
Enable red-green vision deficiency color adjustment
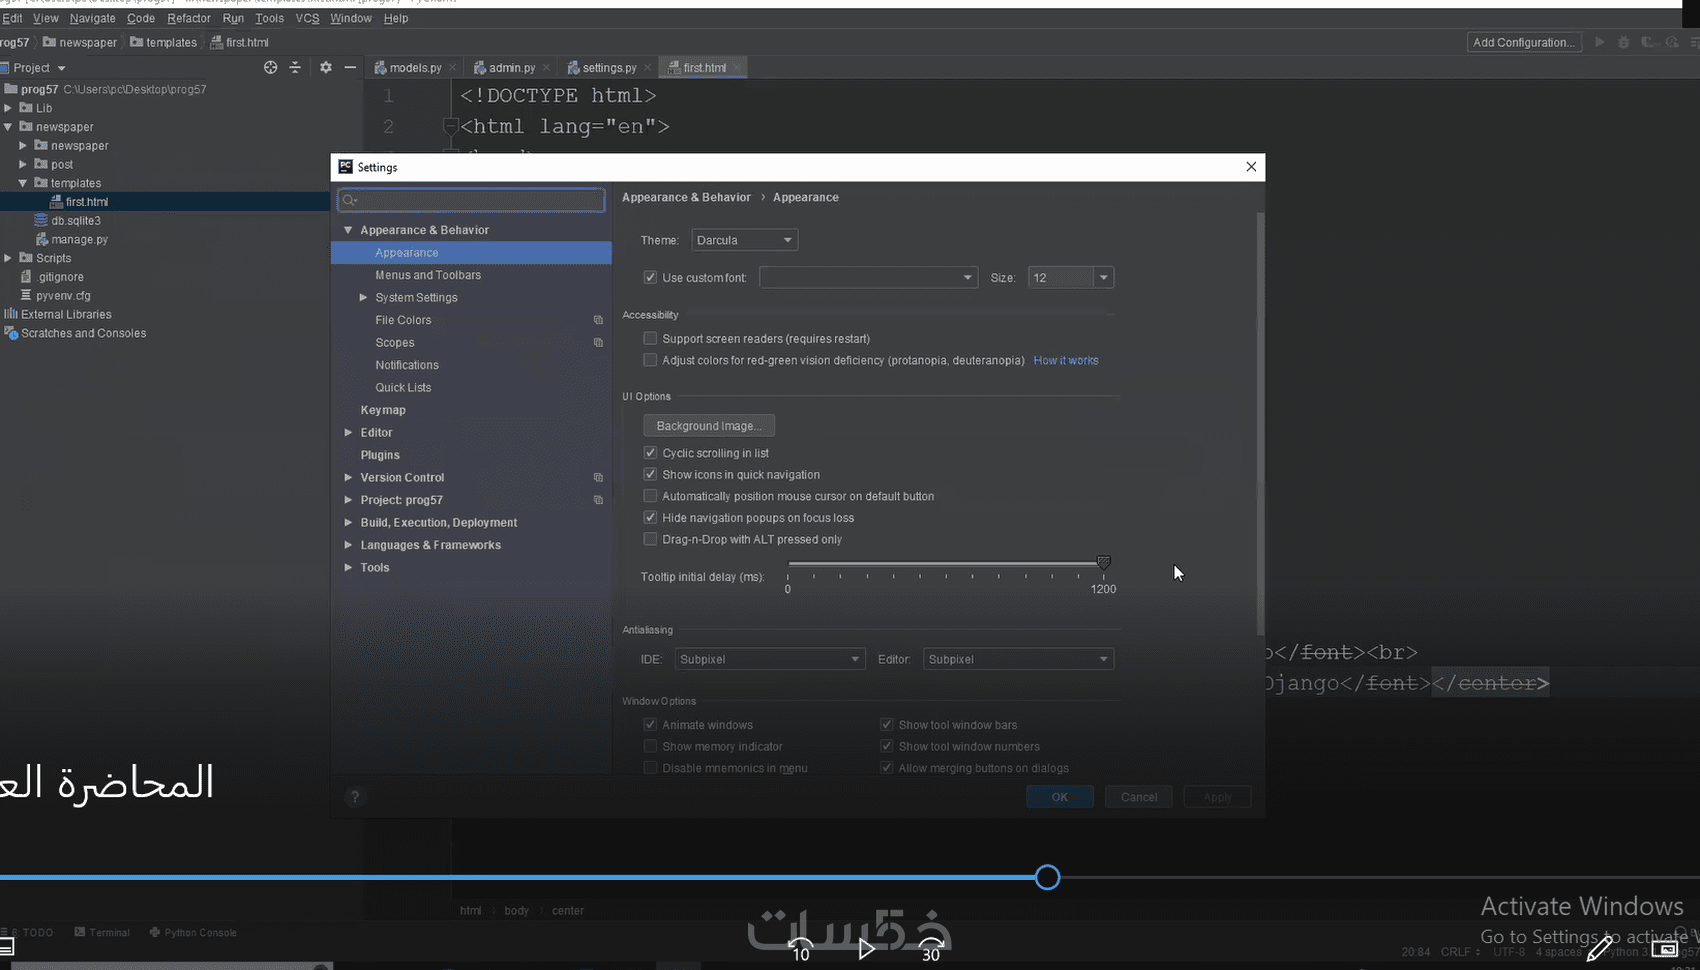(x=650, y=360)
